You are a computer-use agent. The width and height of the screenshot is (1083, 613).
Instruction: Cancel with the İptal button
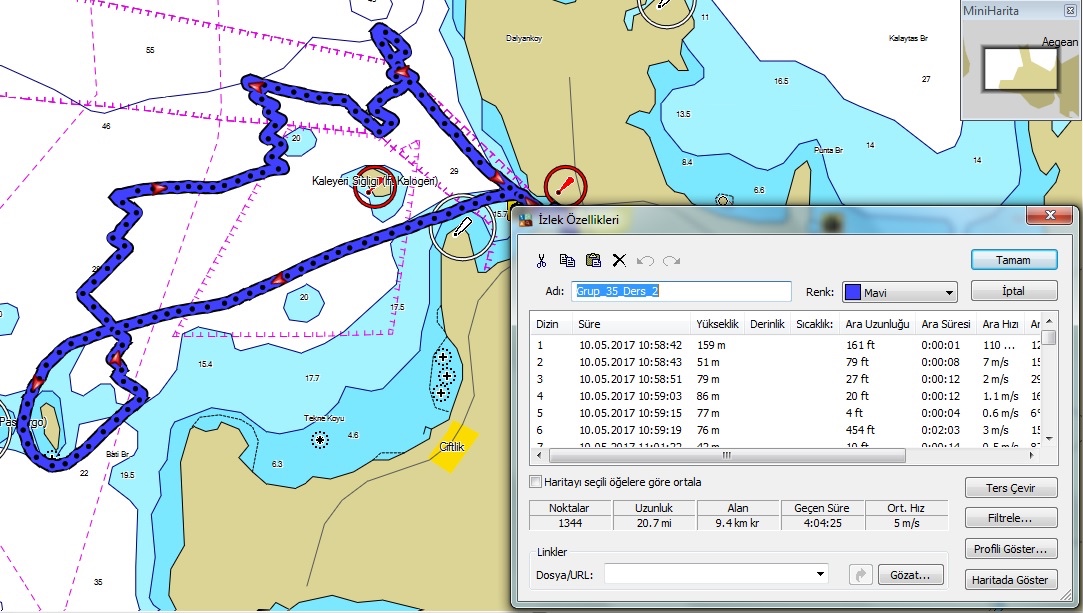pyautogui.click(x=1013, y=291)
